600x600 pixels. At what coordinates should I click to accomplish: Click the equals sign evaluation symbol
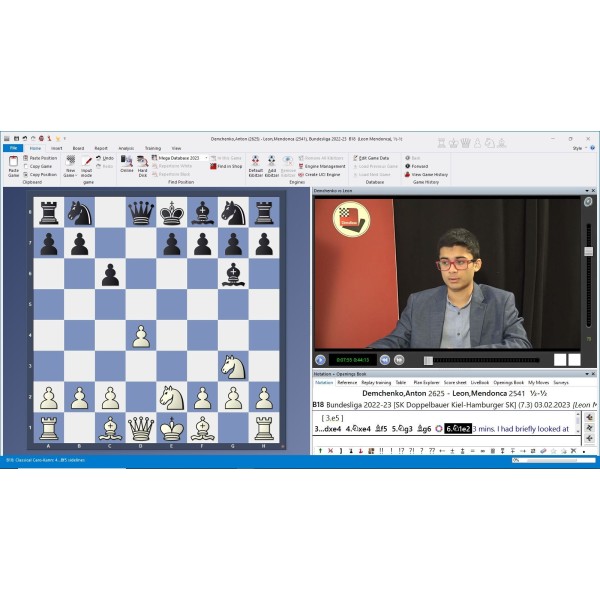click(473, 451)
